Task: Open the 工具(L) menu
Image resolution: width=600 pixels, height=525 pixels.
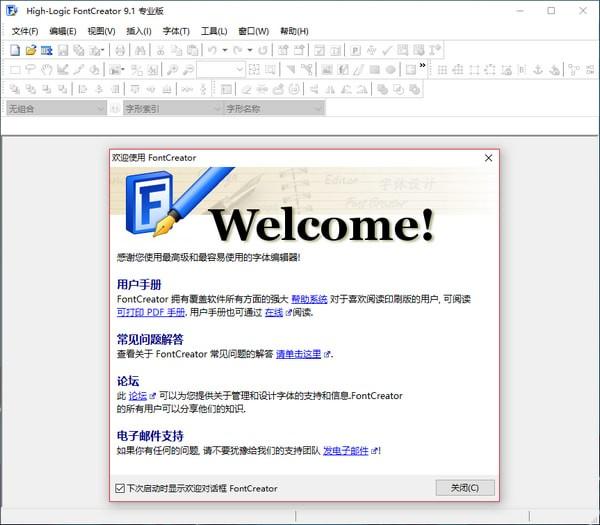Action: coord(214,31)
